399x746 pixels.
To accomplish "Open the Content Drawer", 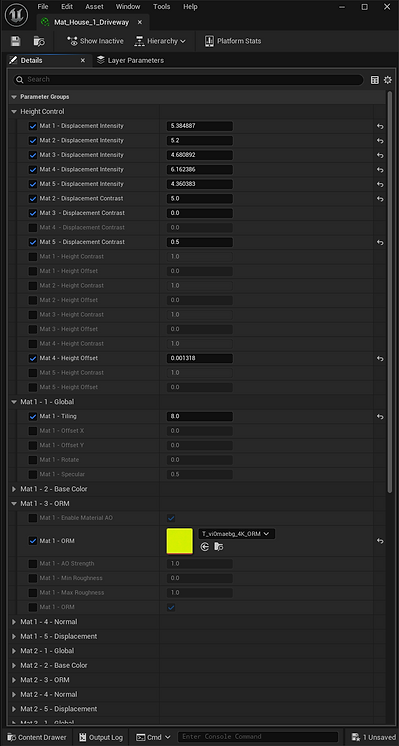I will pyautogui.click(x=37, y=737).
